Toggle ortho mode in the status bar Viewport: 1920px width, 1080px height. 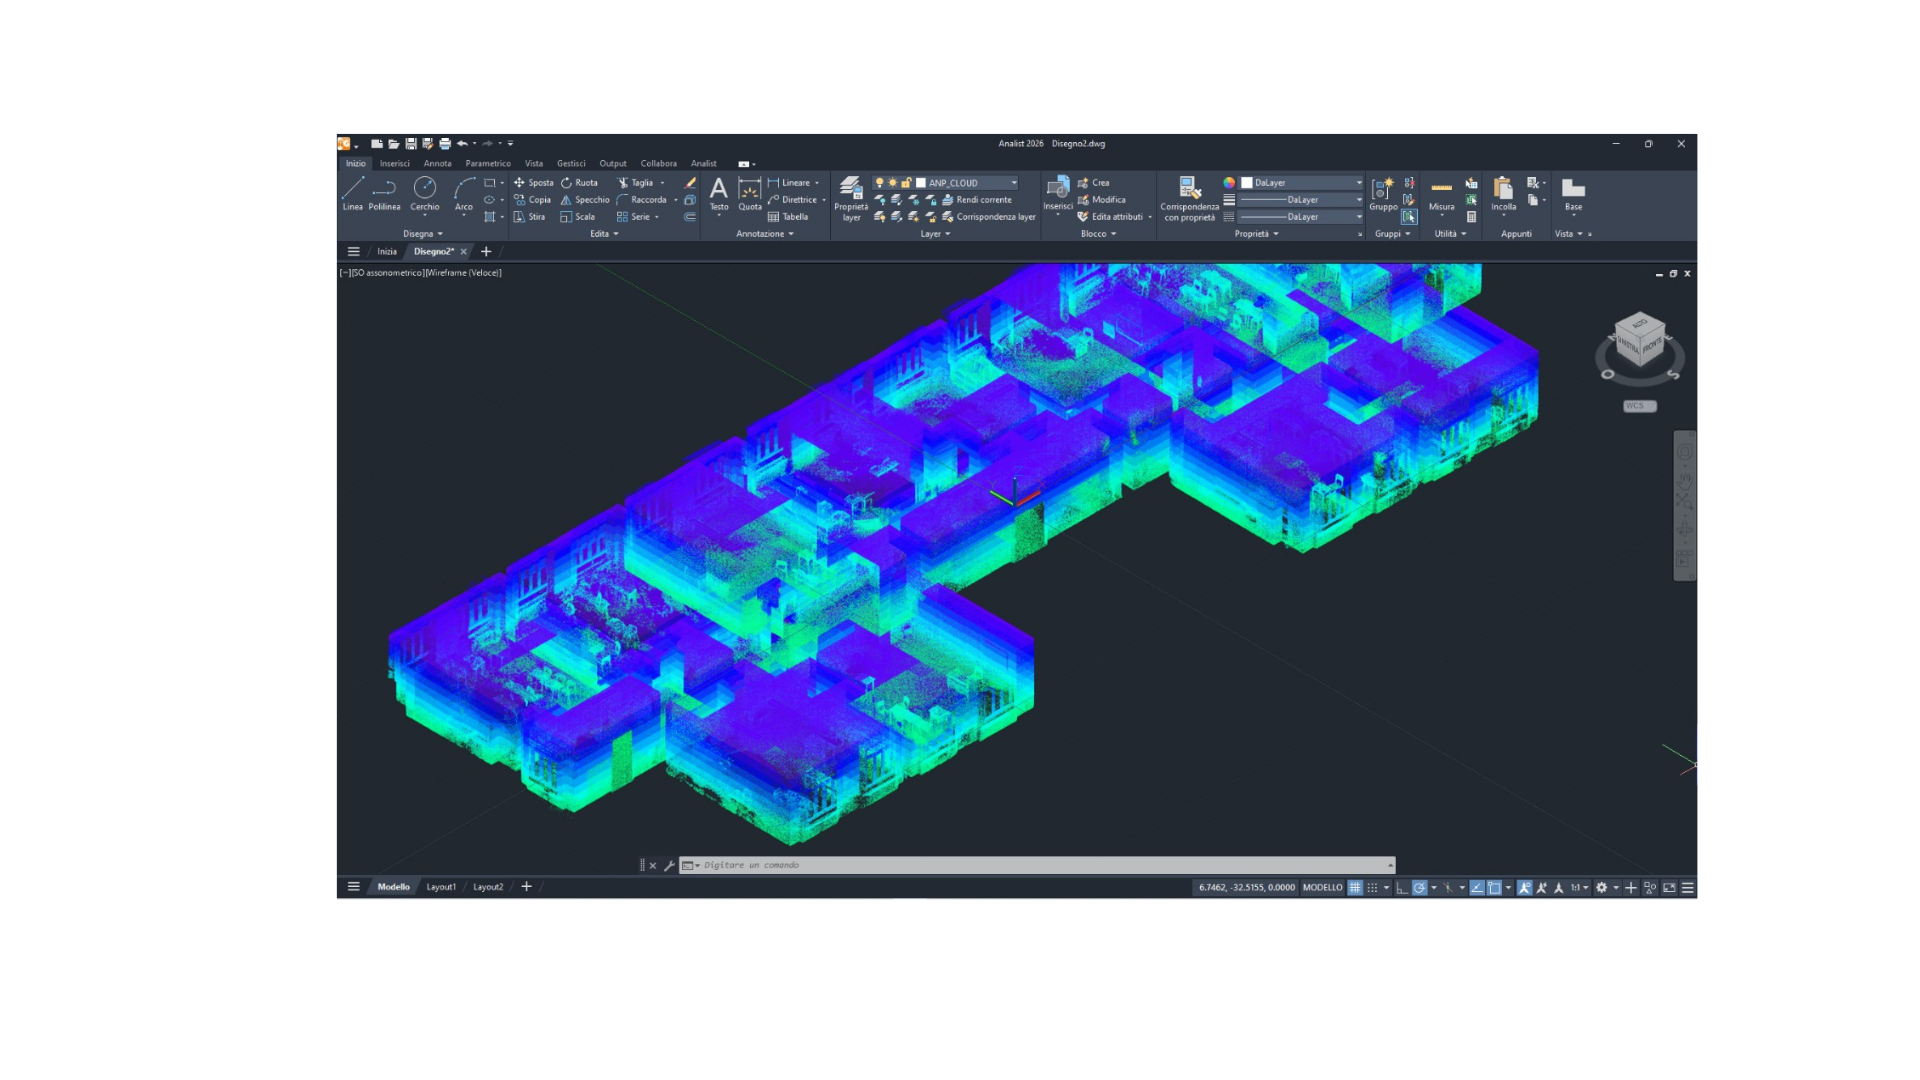pyautogui.click(x=1402, y=888)
